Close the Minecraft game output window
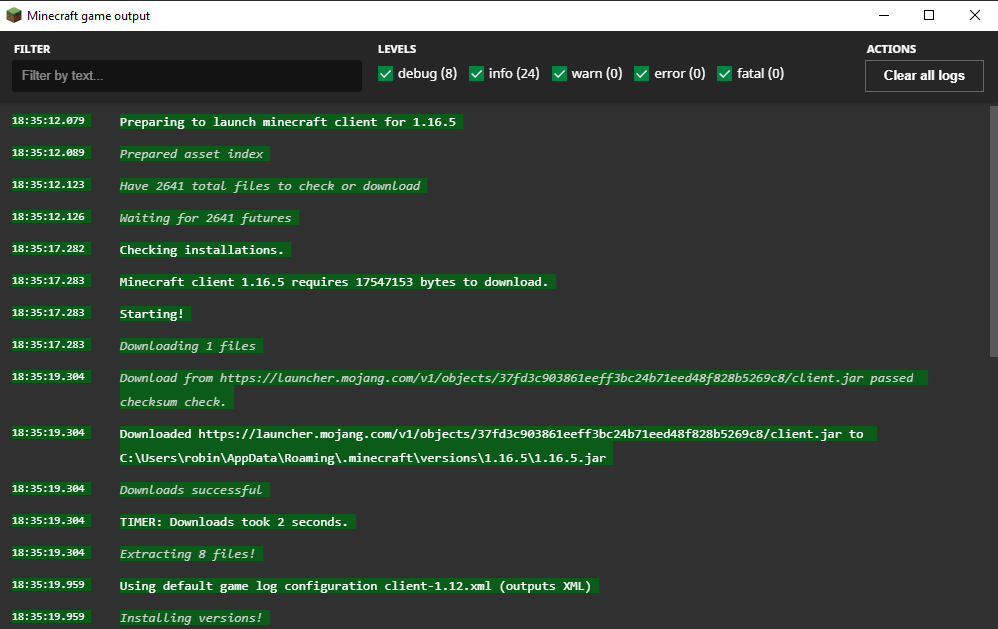The width and height of the screenshot is (998, 629). point(974,15)
